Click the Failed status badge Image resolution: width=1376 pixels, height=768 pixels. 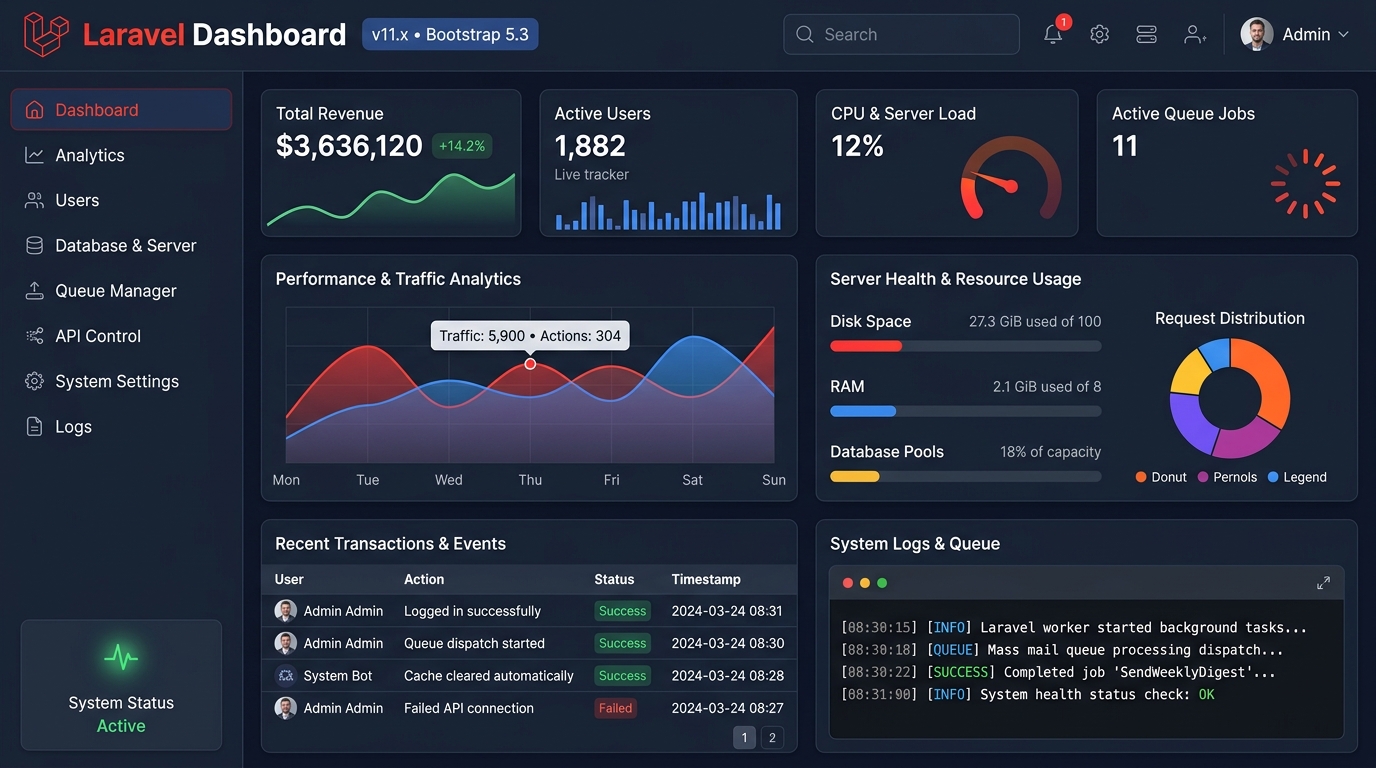click(615, 708)
